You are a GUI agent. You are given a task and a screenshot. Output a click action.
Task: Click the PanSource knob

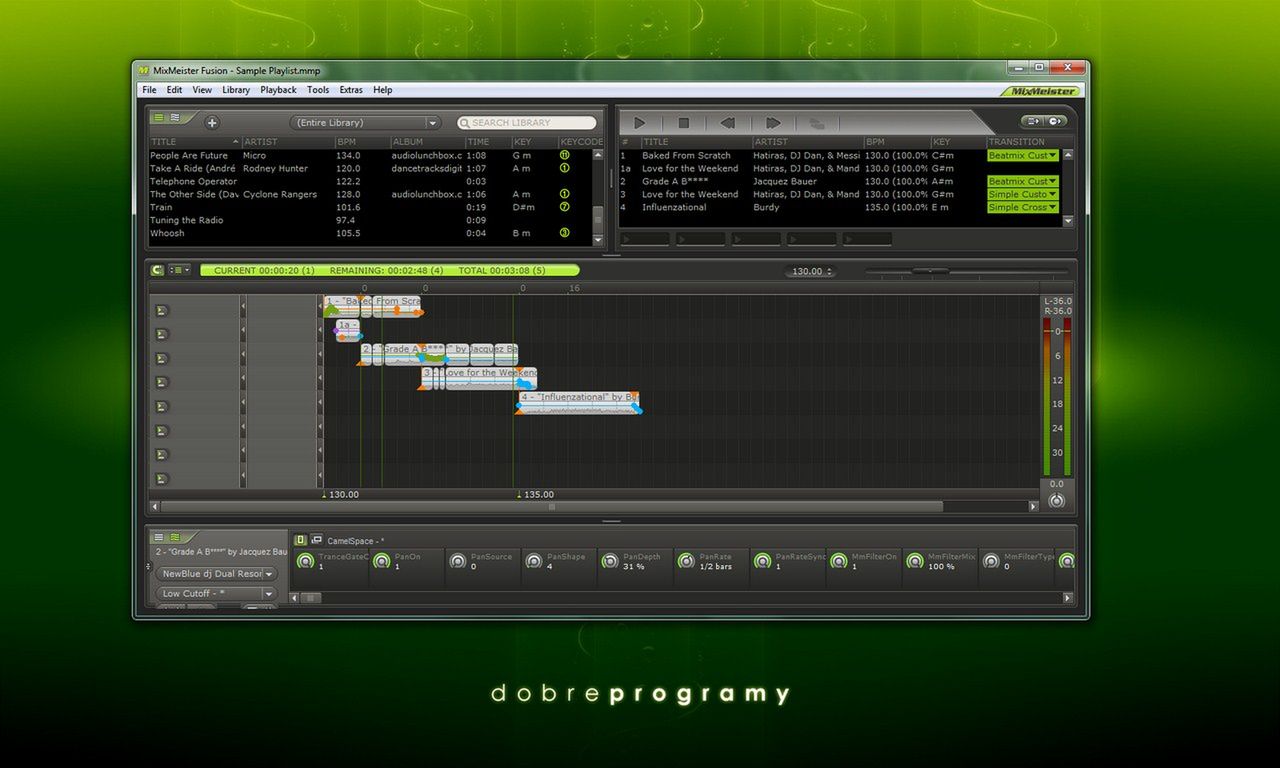[x=458, y=562]
